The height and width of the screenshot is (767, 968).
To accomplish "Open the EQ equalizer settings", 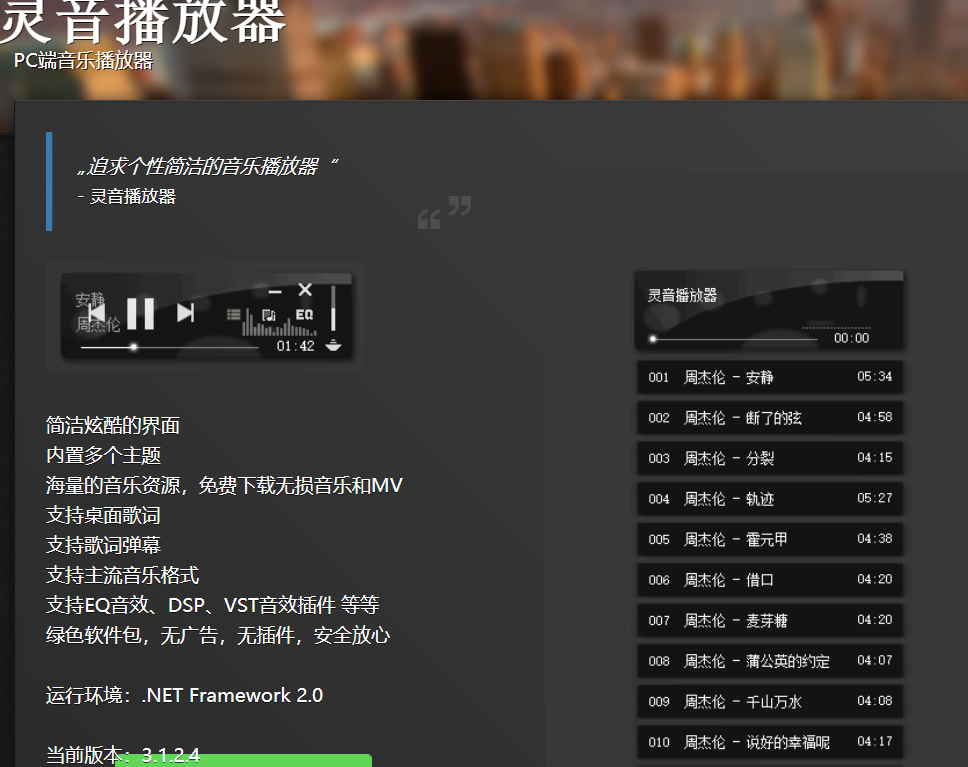I will pyautogui.click(x=304, y=315).
